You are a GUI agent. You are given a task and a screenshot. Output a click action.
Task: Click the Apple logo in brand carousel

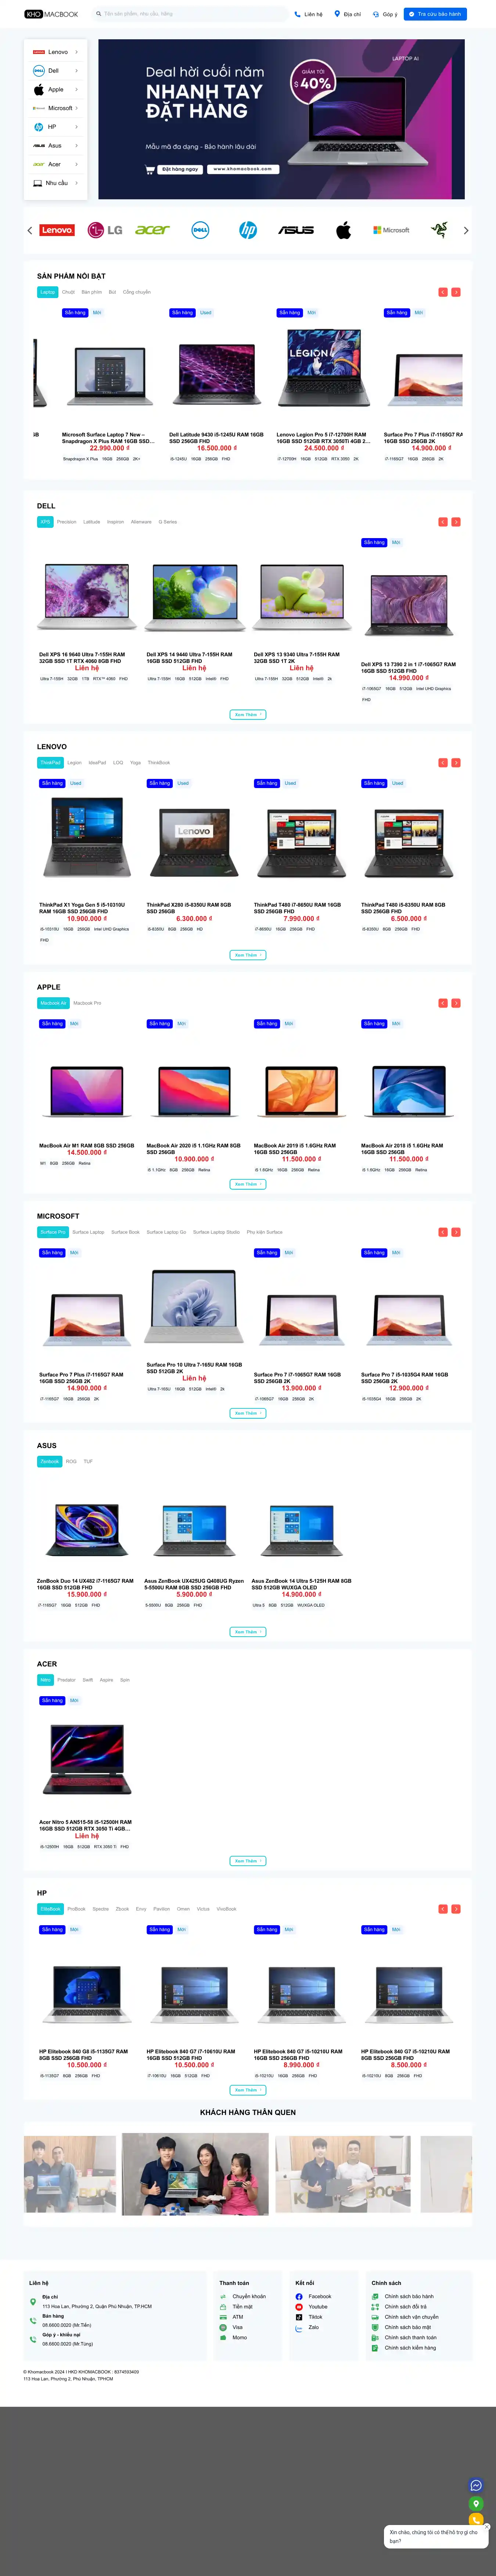click(343, 230)
